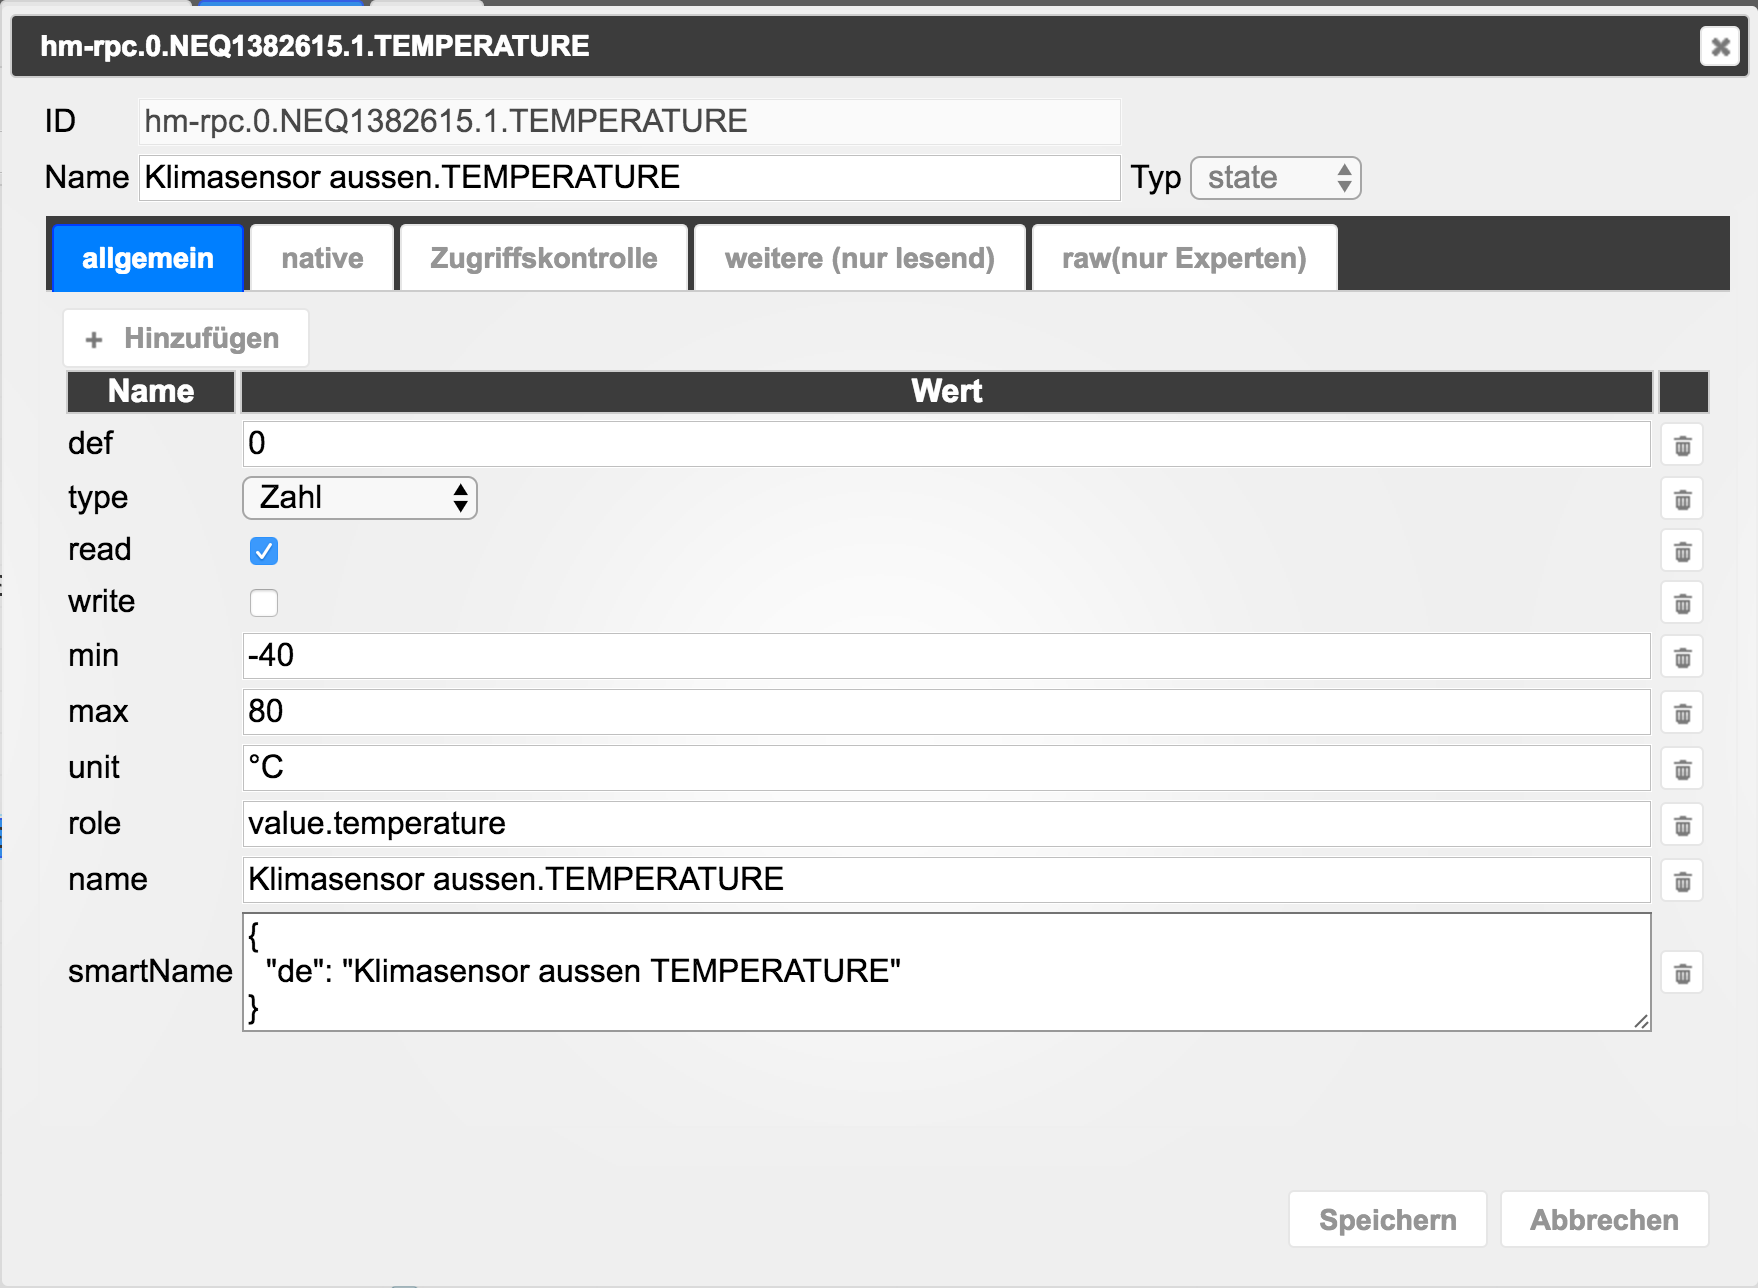
Task: Close the object dialog with X
Action: [x=1720, y=46]
